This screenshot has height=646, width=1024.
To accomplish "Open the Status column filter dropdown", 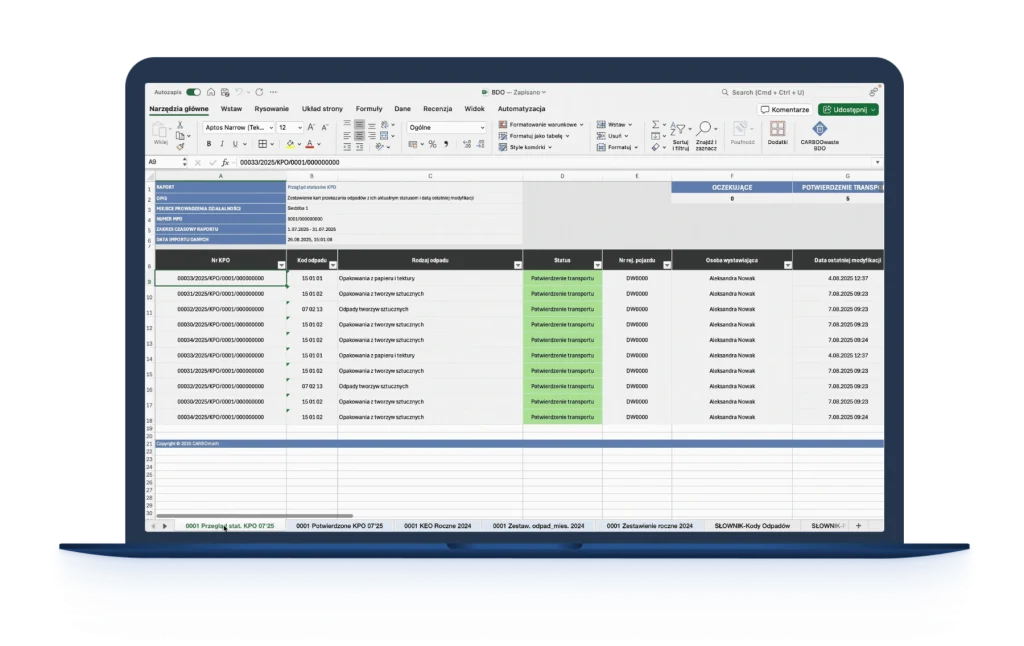I will click(596, 265).
